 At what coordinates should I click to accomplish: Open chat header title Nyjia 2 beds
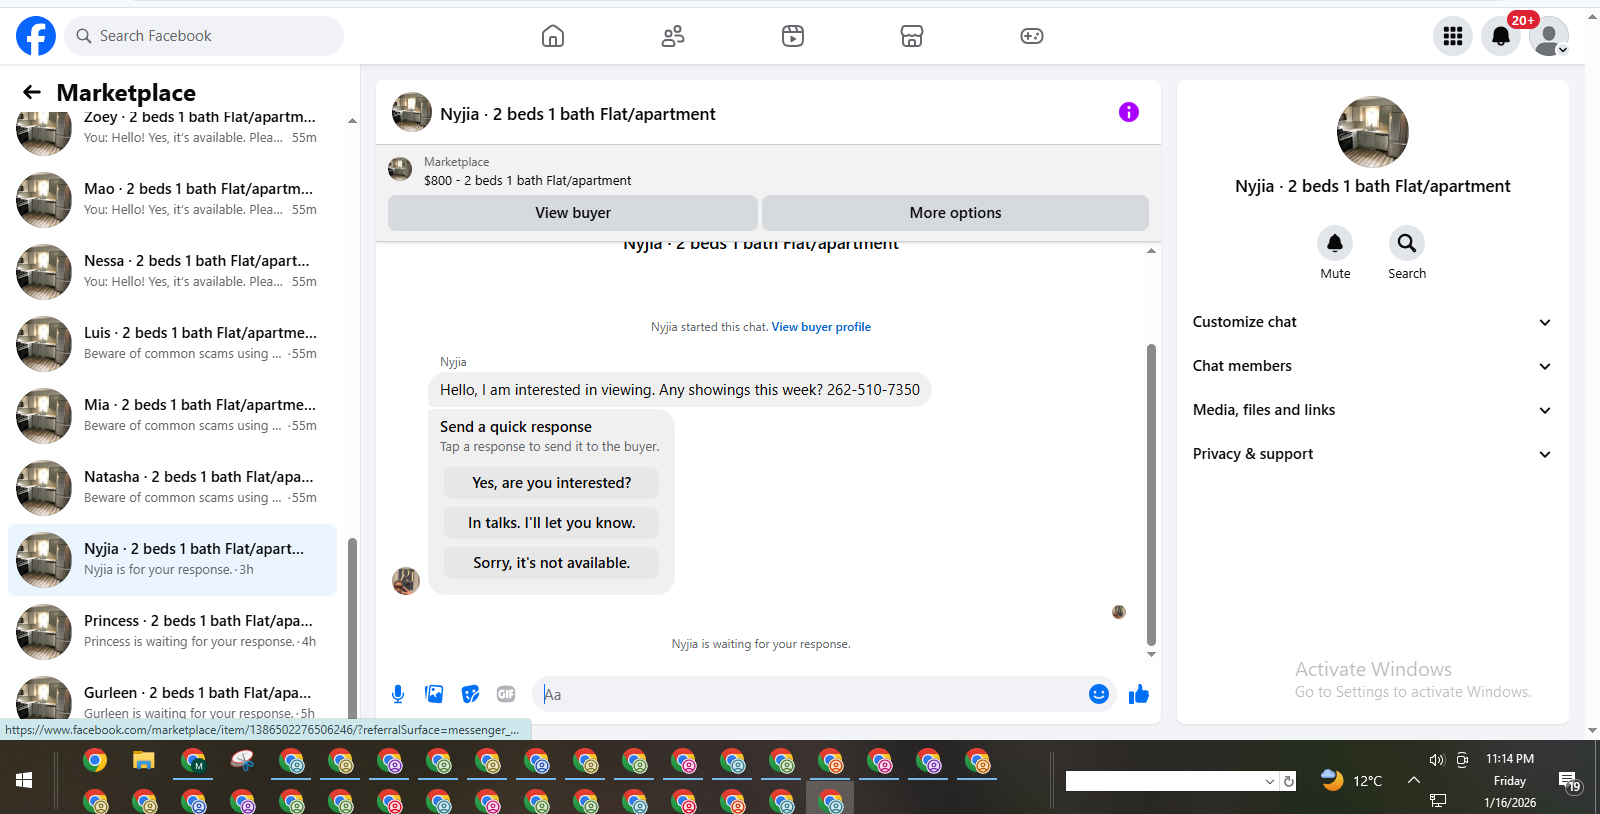578,114
